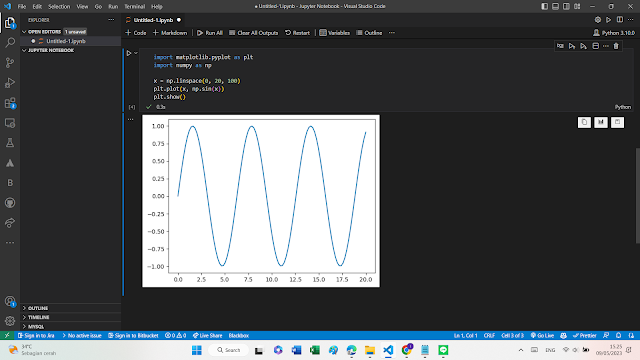Open the GitHub view in activity bar
Screen dimensions: 640x360
10,203
